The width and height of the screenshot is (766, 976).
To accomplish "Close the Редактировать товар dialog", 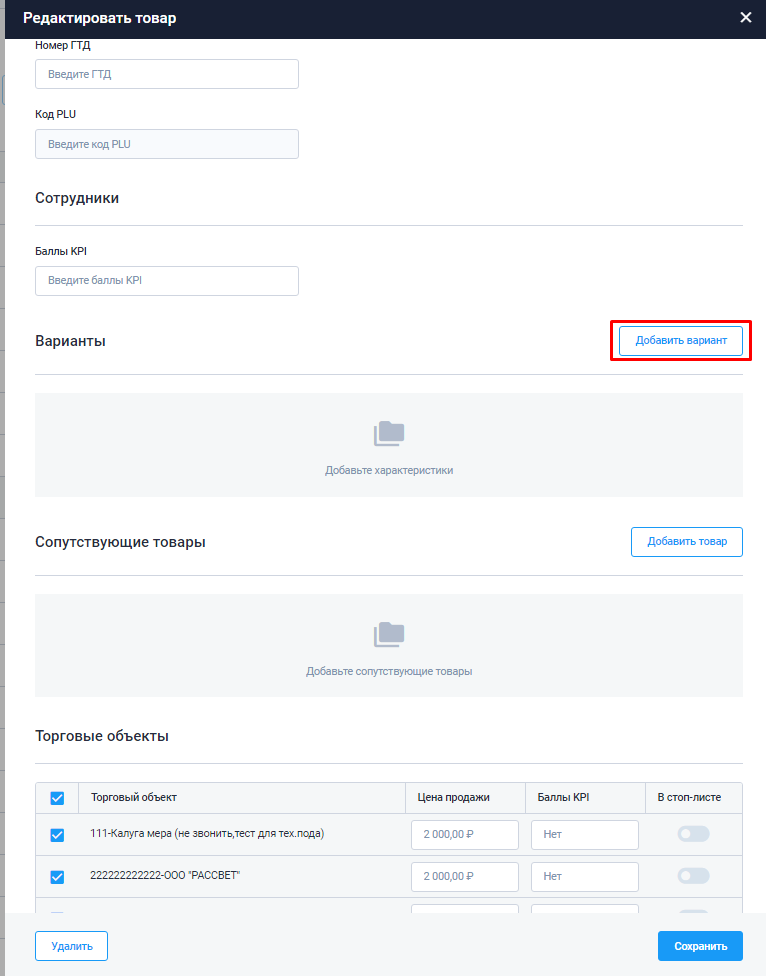I will click(x=745, y=17).
